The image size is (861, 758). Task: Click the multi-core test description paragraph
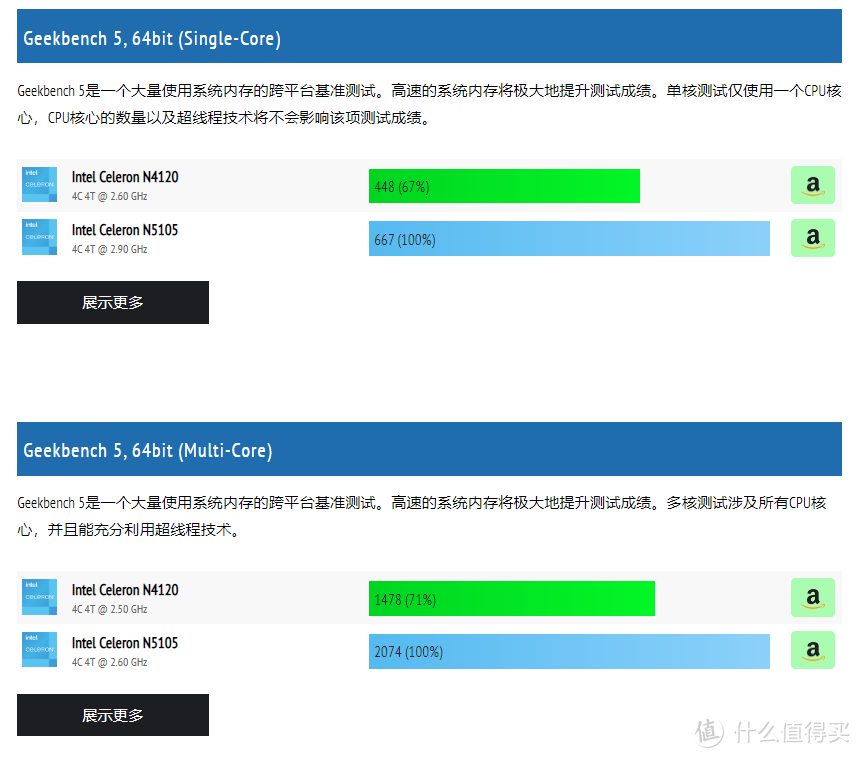[422, 516]
